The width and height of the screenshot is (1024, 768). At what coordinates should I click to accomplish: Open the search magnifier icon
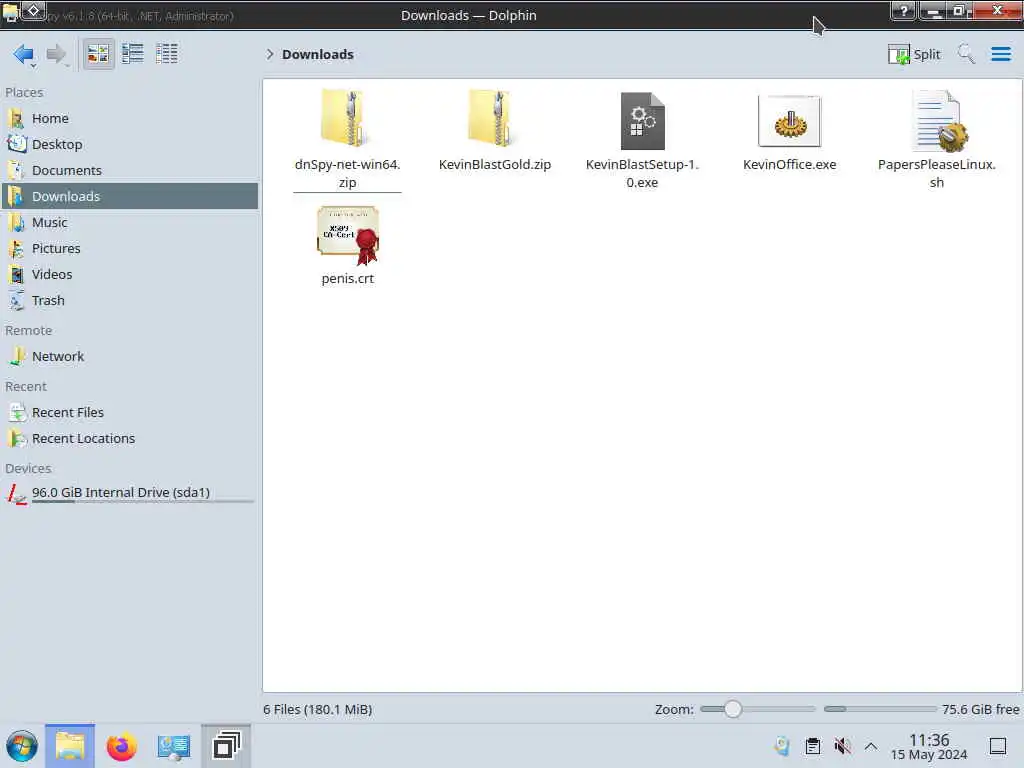[966, 54]
